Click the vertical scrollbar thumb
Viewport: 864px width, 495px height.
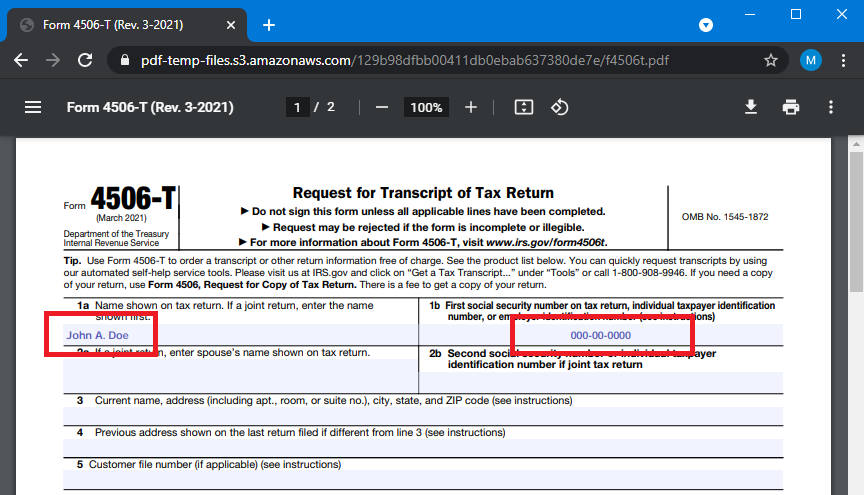[x=856, y=222]
